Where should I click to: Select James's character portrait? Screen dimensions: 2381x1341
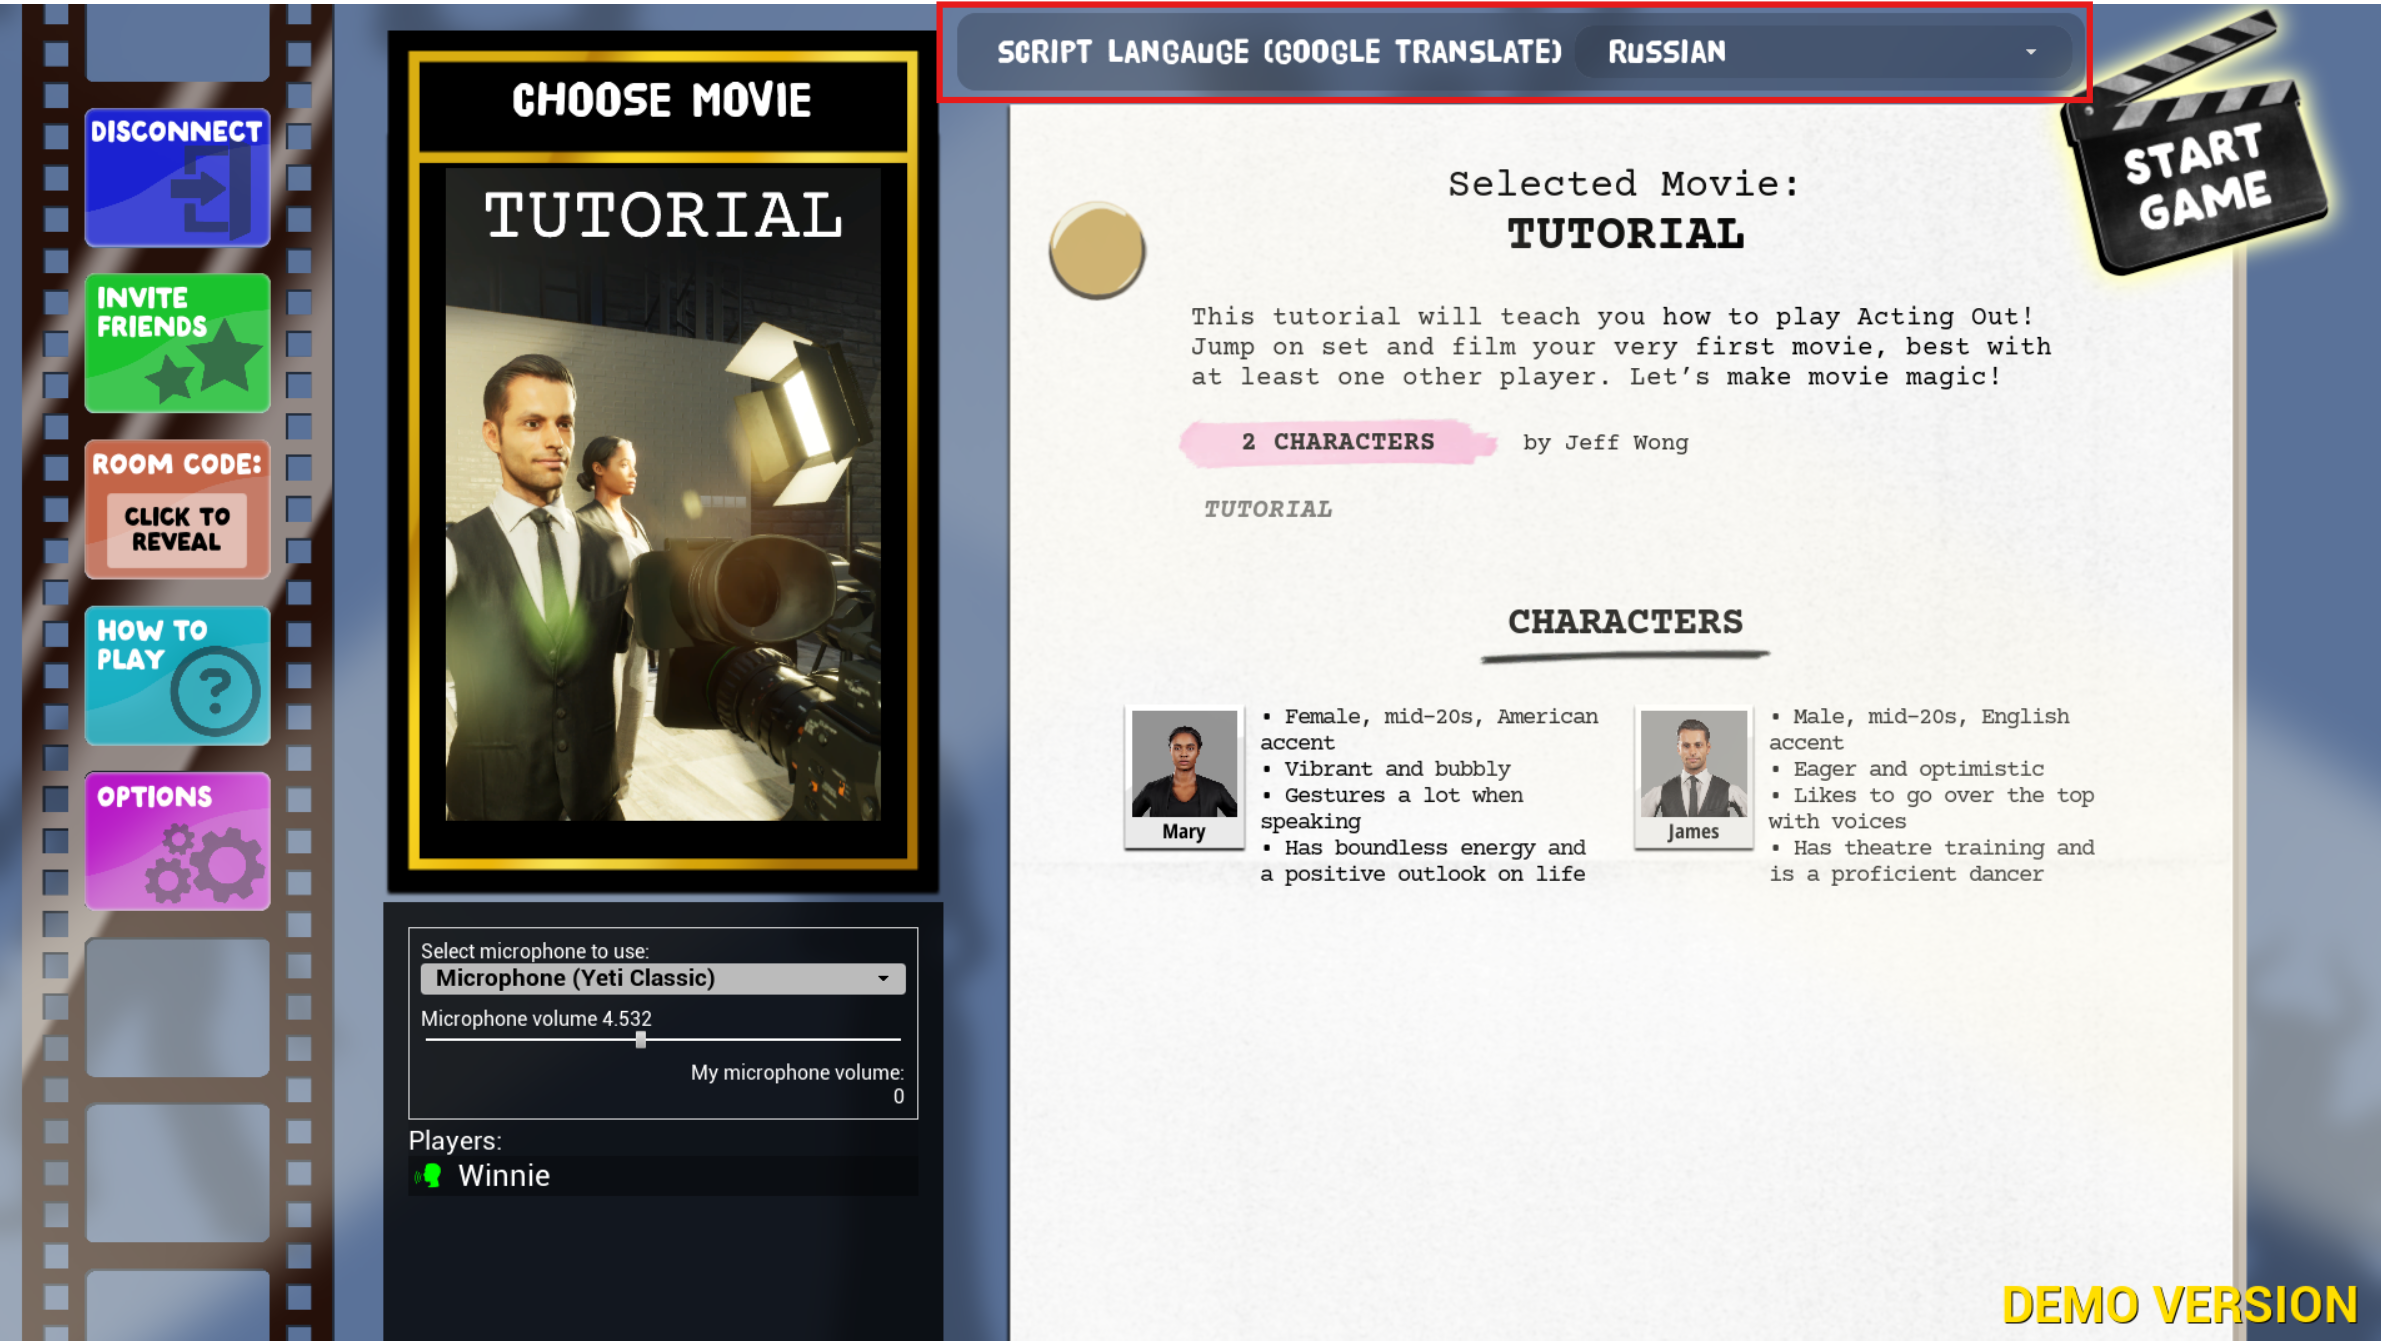(1693, 777)
